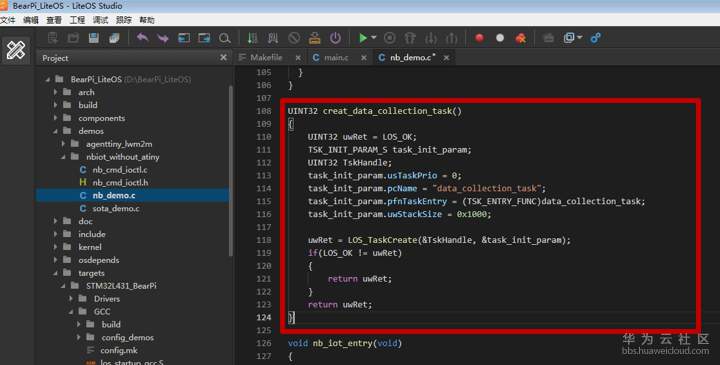
Task: Click the orange burn/flash icon
Action: 315,38
